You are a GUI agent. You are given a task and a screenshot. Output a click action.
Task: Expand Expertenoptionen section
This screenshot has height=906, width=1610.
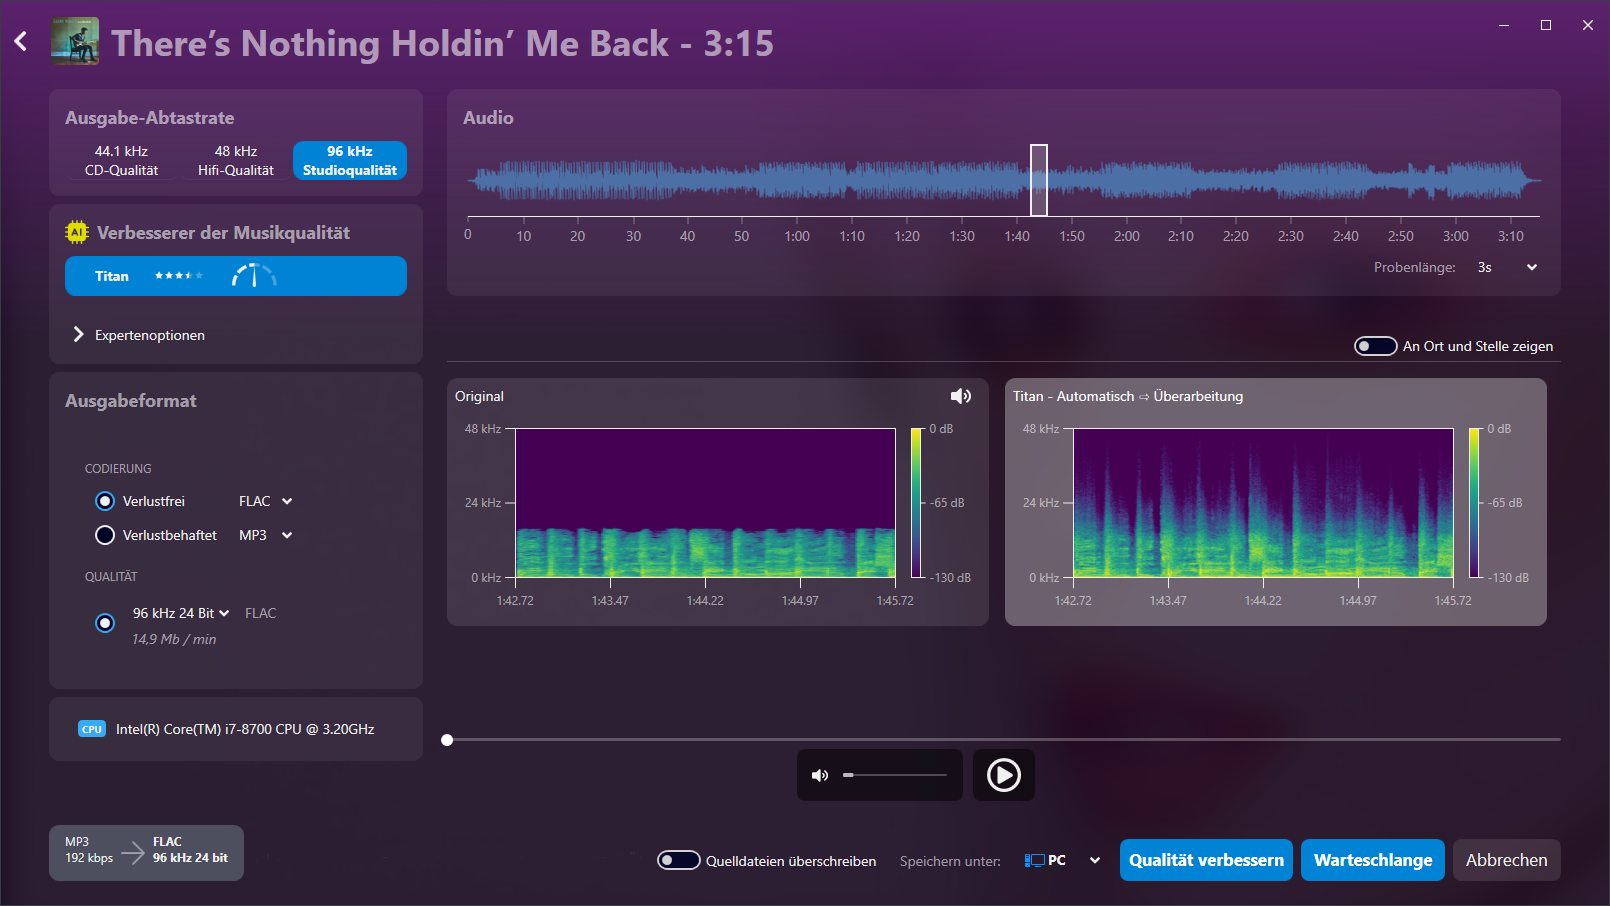point(140,335)
